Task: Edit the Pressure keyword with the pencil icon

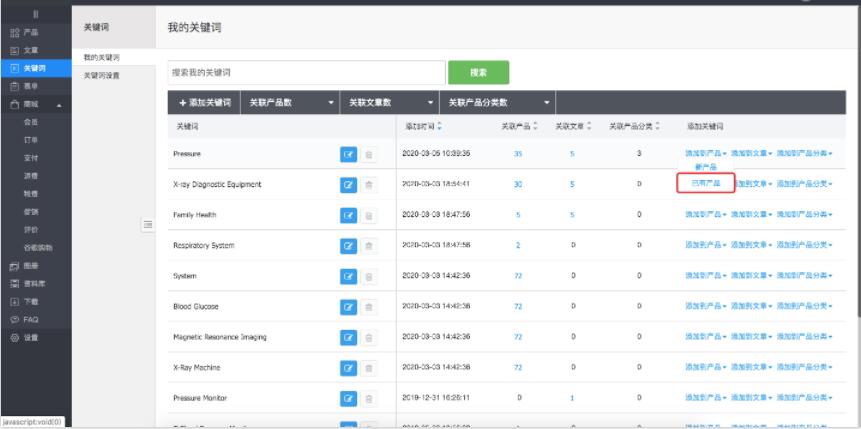Action: (x=349, y=153)
